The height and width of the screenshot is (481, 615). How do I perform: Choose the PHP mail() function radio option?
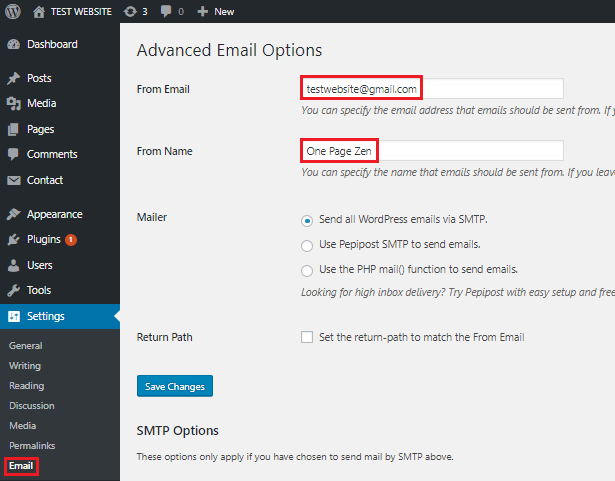(307, 271)
